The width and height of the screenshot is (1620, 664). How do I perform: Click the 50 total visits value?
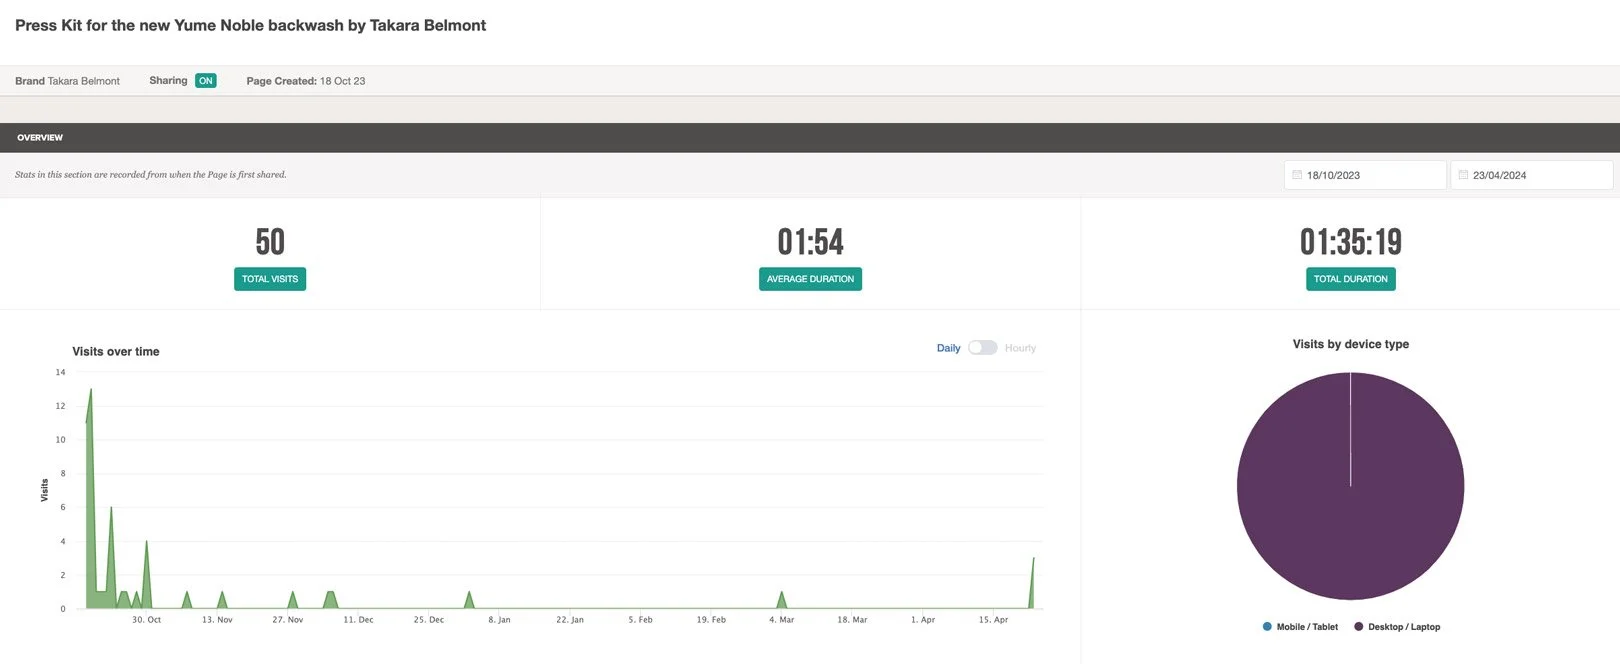270,242
